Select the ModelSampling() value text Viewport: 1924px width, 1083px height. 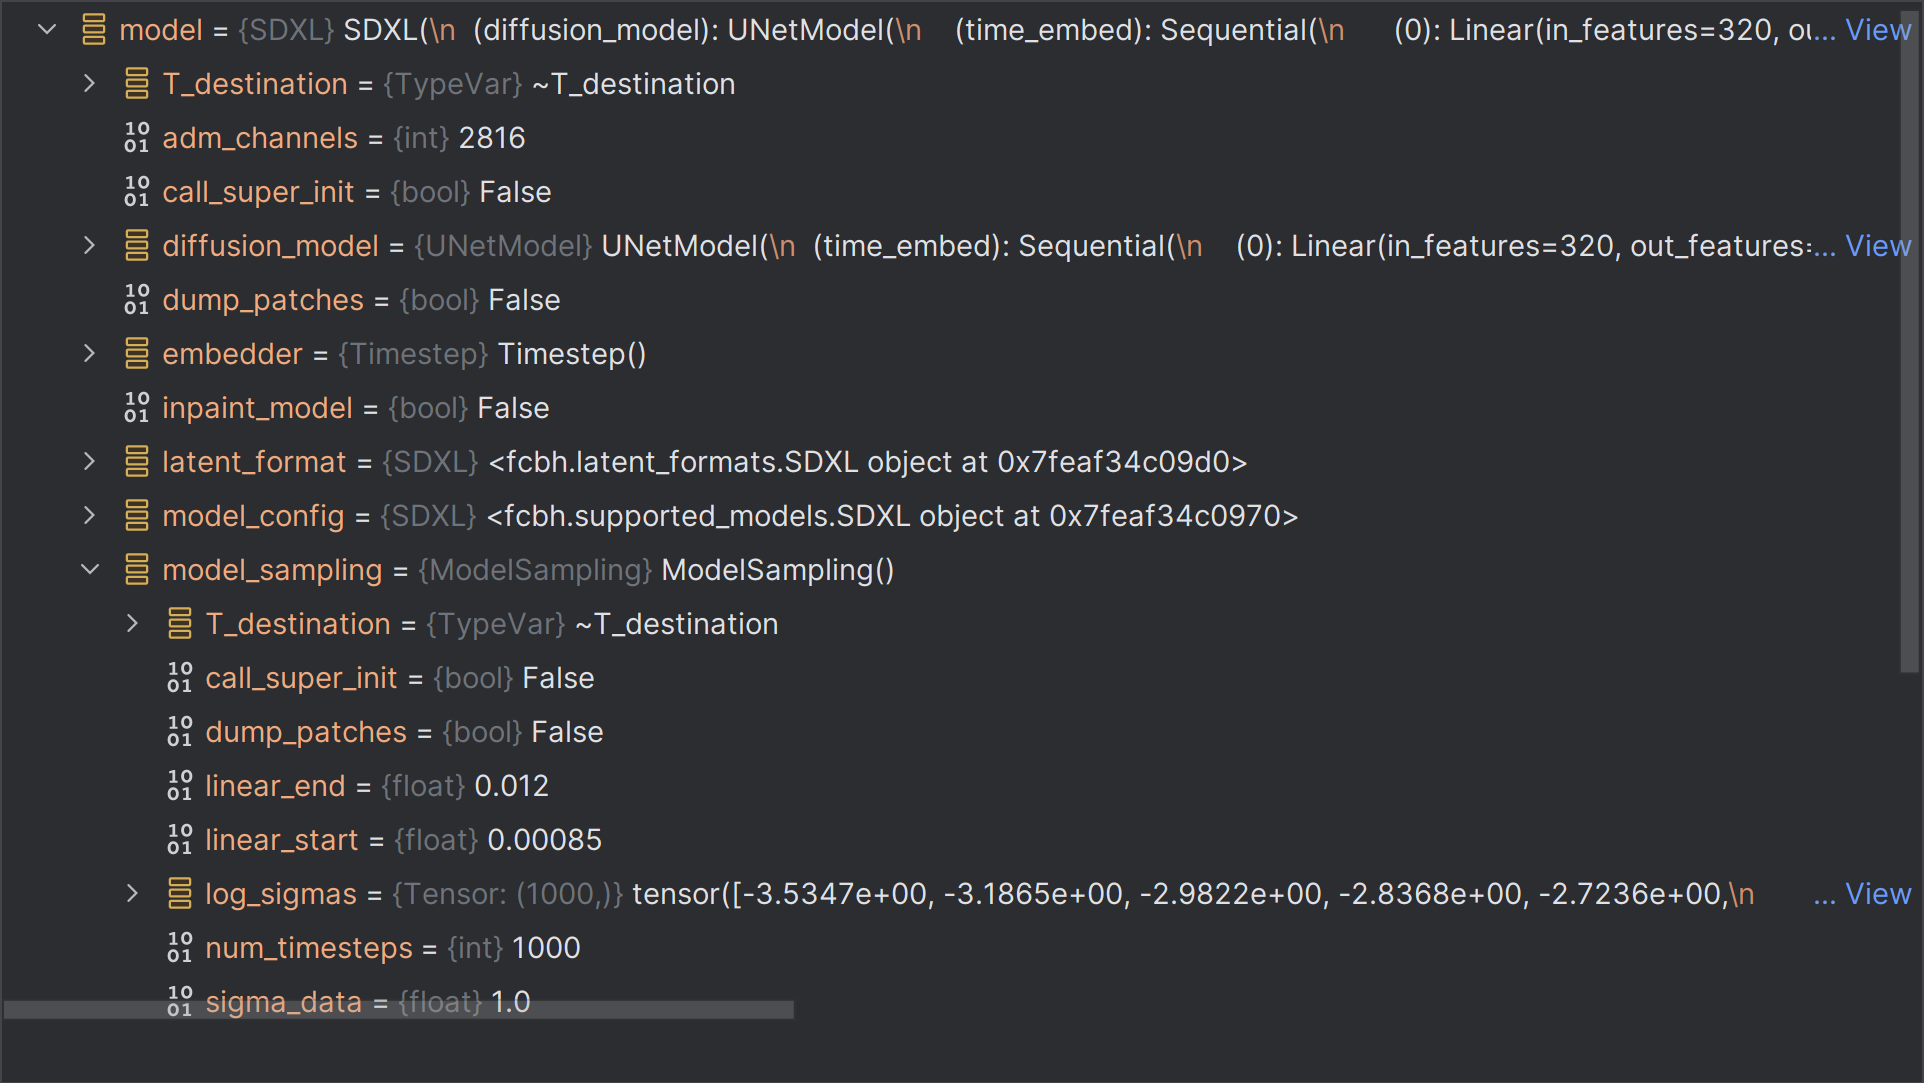pos(778,570)
